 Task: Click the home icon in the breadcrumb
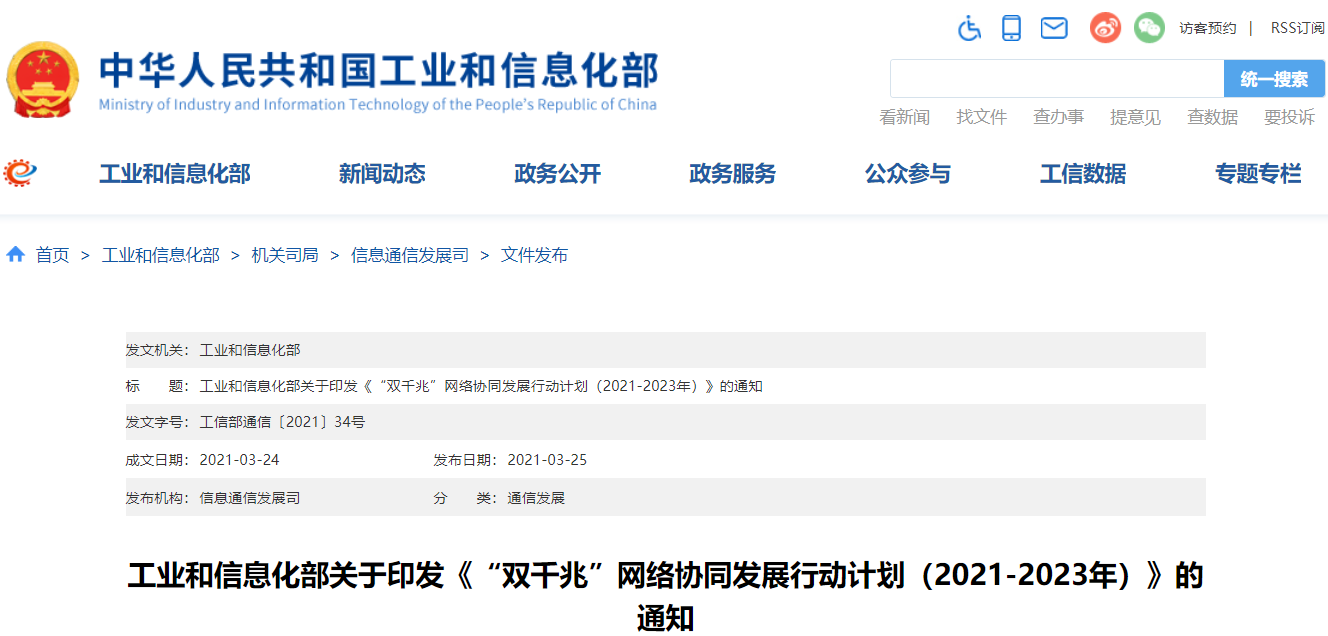click(x=15, y=254)
